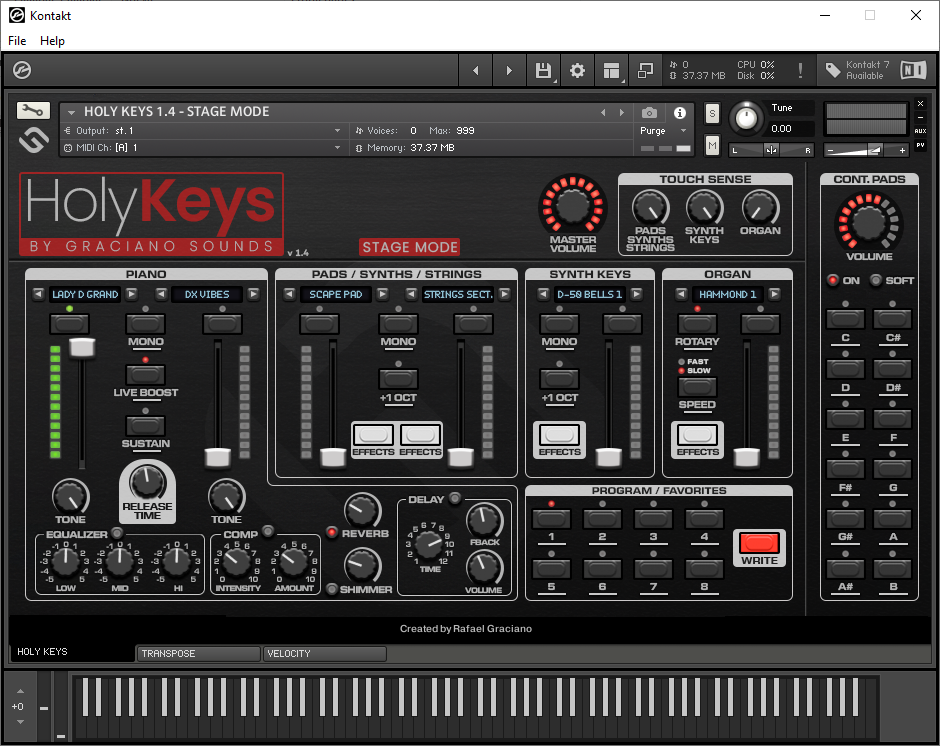This screenshot has height=746, width=940.
Task: Toggle LIVE BOOST switch
Action: point(145,375)
